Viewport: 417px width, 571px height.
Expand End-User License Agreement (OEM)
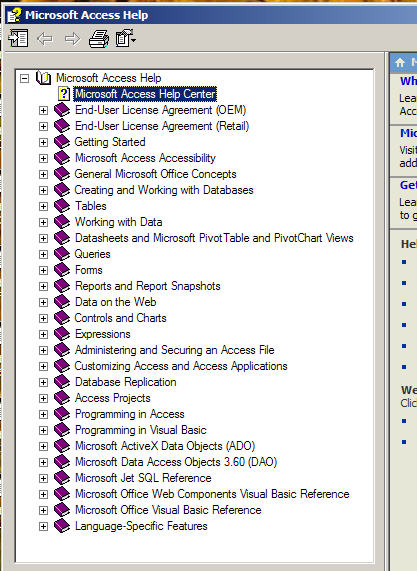coord(43,110)
